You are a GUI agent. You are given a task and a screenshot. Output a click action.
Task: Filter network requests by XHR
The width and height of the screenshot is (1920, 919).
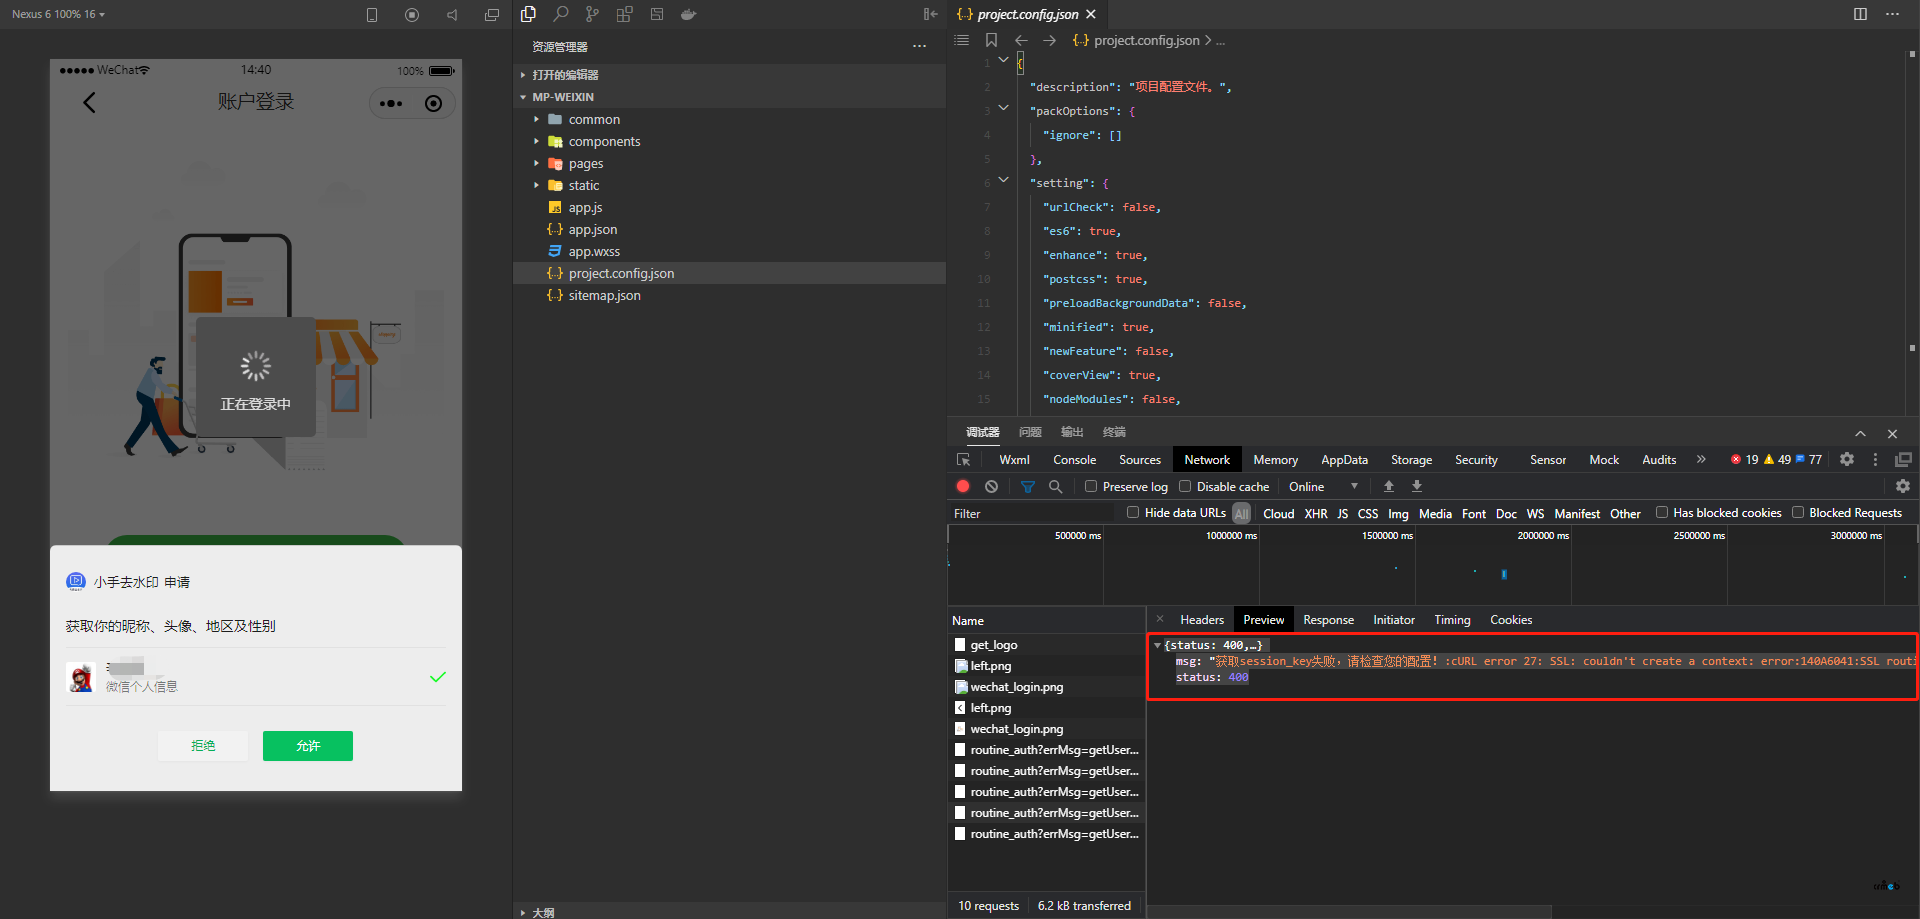[1316, 513]
